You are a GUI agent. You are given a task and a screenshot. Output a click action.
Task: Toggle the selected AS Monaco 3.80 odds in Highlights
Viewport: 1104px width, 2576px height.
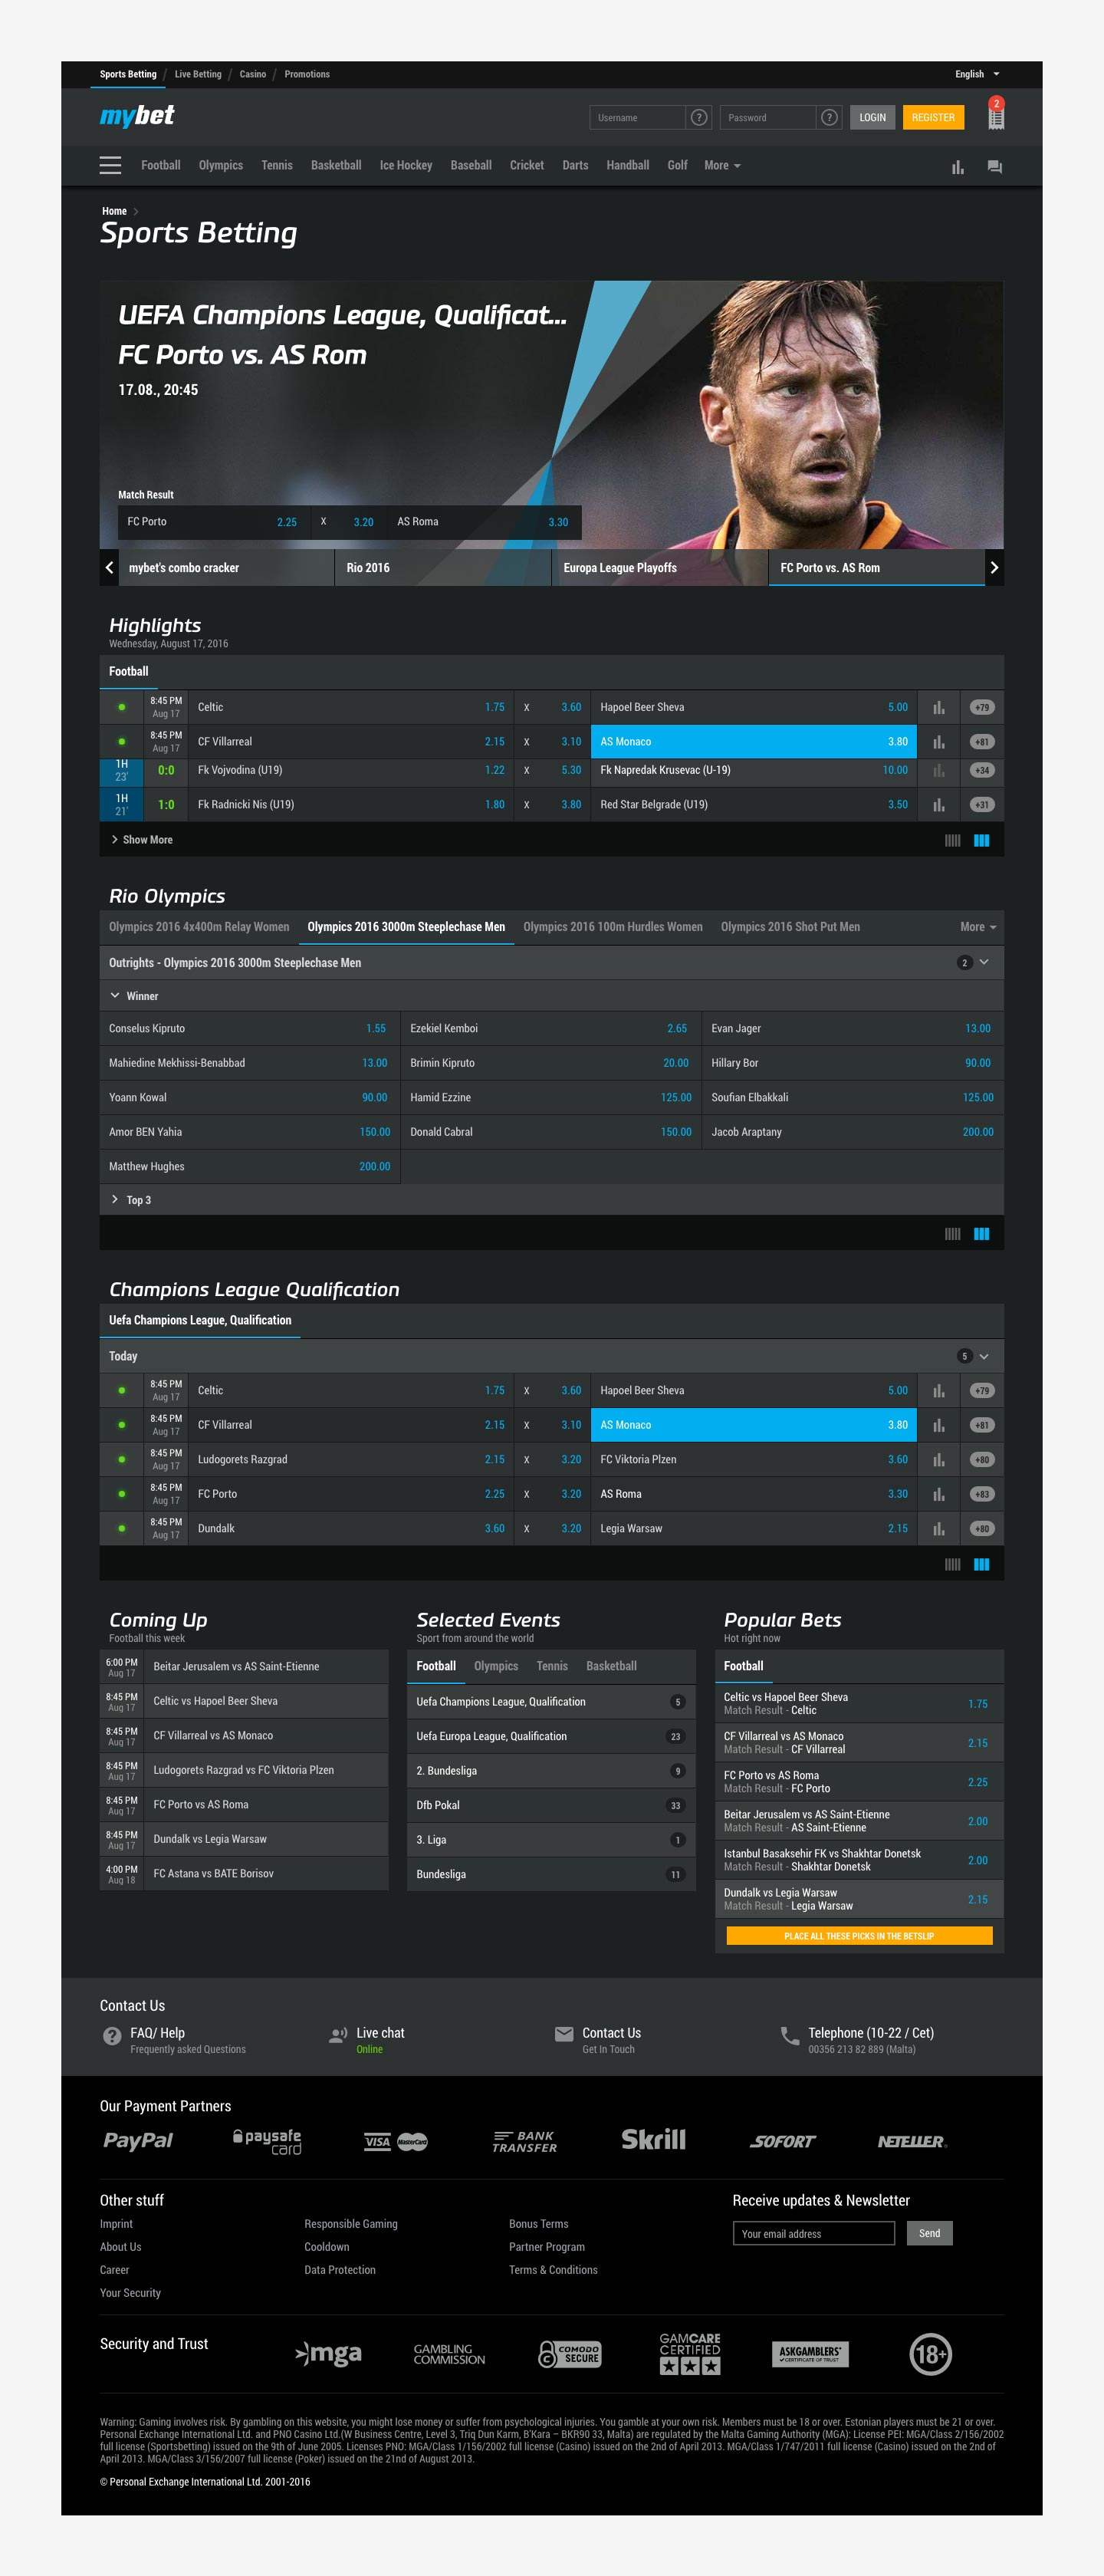click(x=754, y=741)
